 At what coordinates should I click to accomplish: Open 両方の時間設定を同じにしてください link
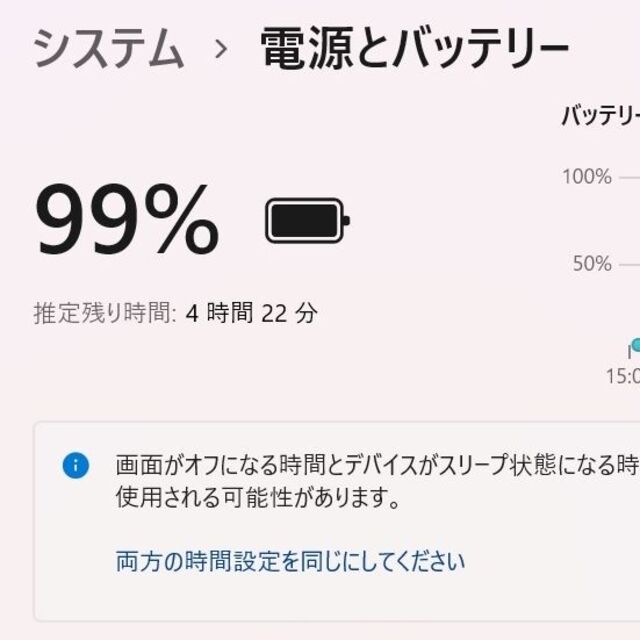290,561
